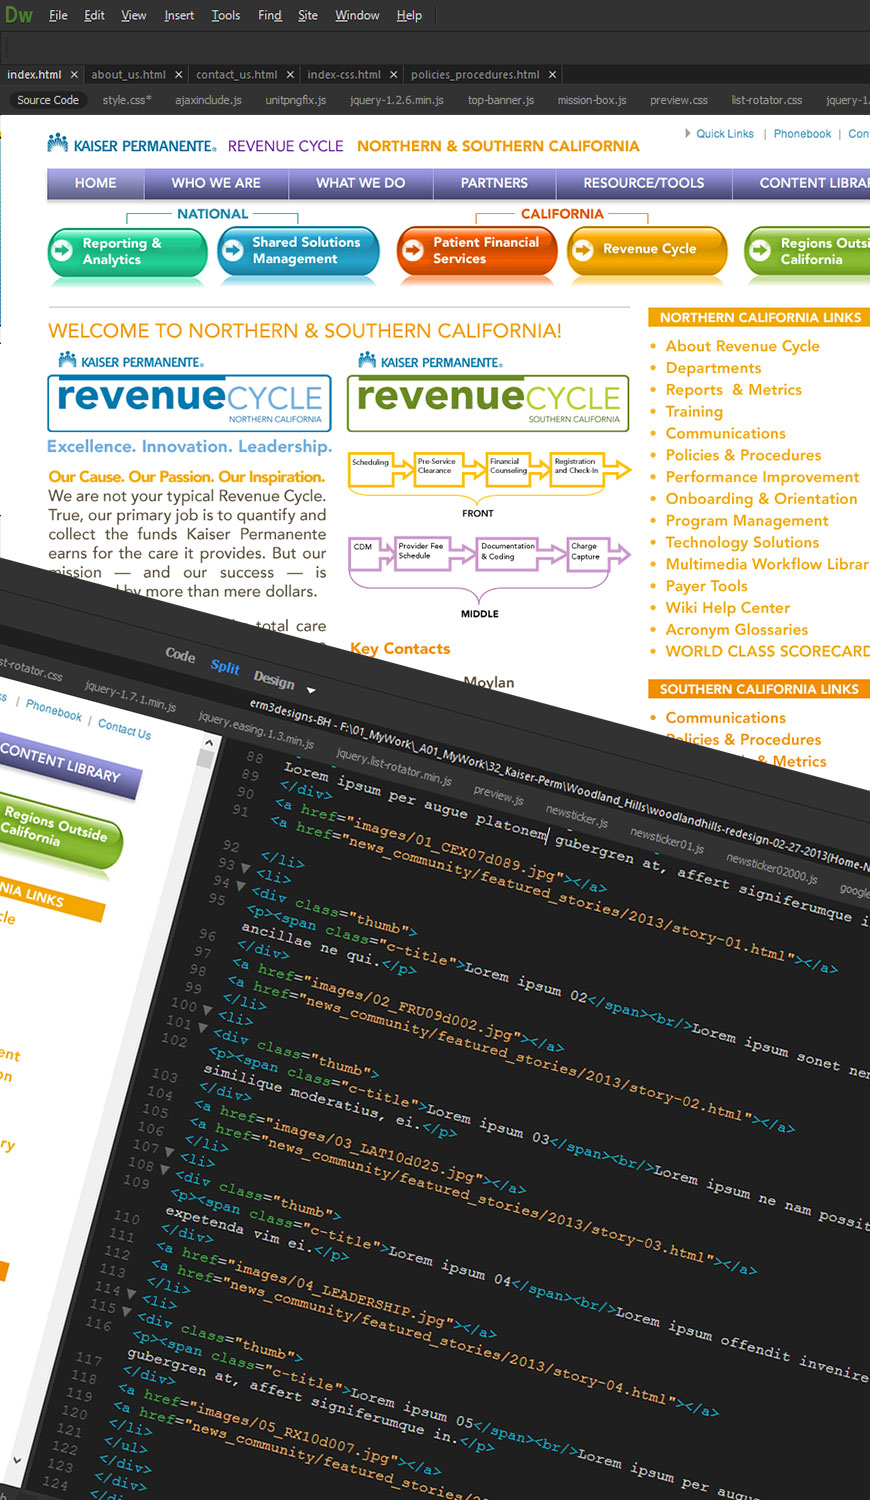Image resolution: width=870 pixels, height=1500 pixels.
Task: Close the about_us.html document tab
Action: click(179, 75)
